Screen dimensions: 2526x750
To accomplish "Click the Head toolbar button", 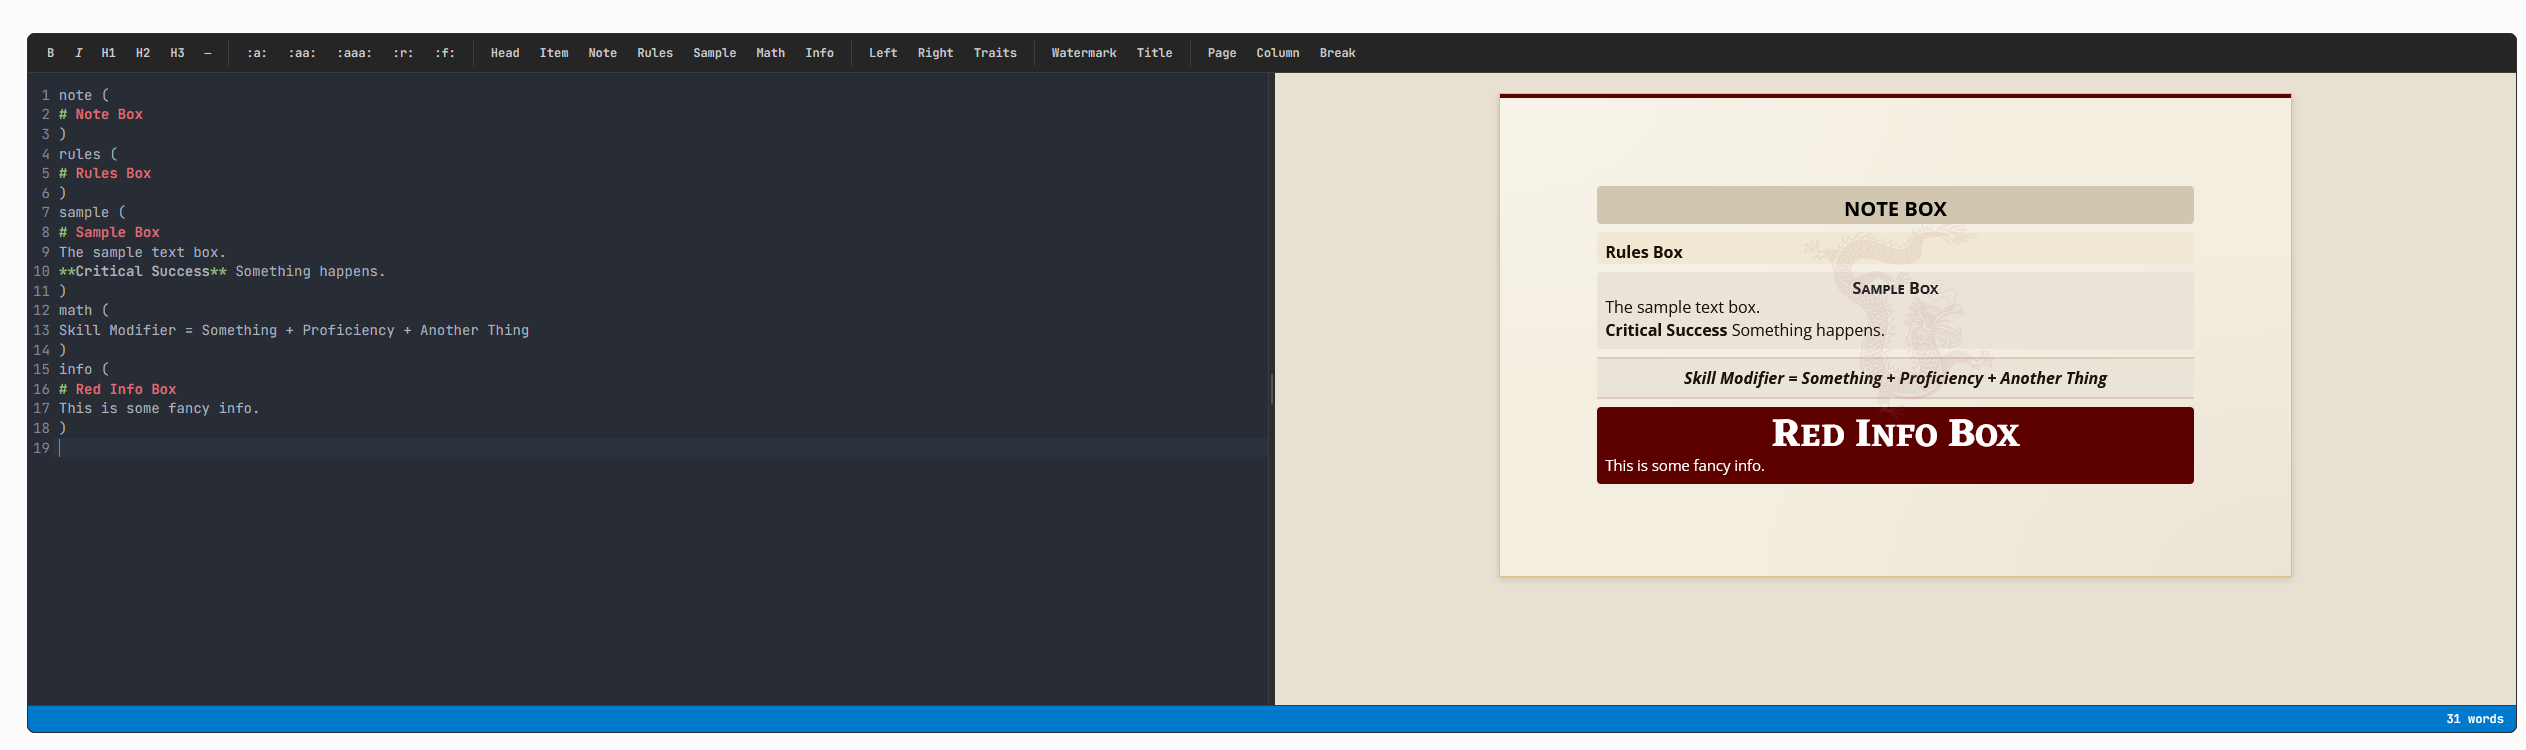I will tap(505, 53).
